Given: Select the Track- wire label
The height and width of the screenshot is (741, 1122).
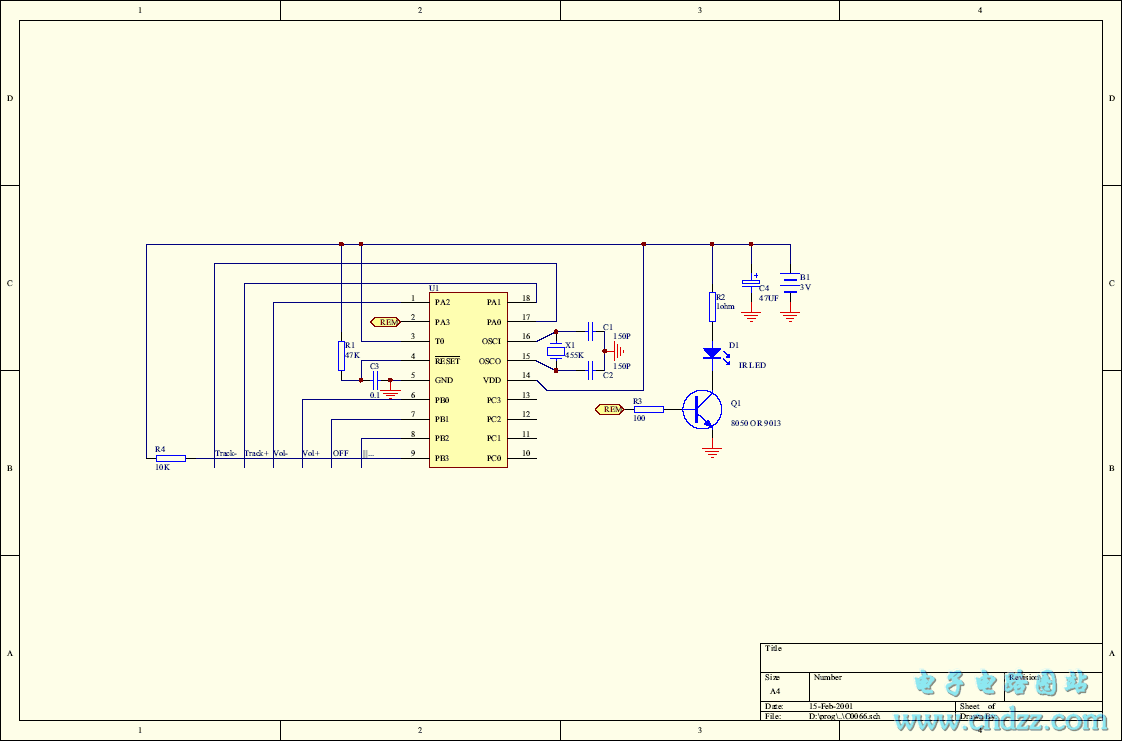Looking at the screenshot, I should click(225, 453).
